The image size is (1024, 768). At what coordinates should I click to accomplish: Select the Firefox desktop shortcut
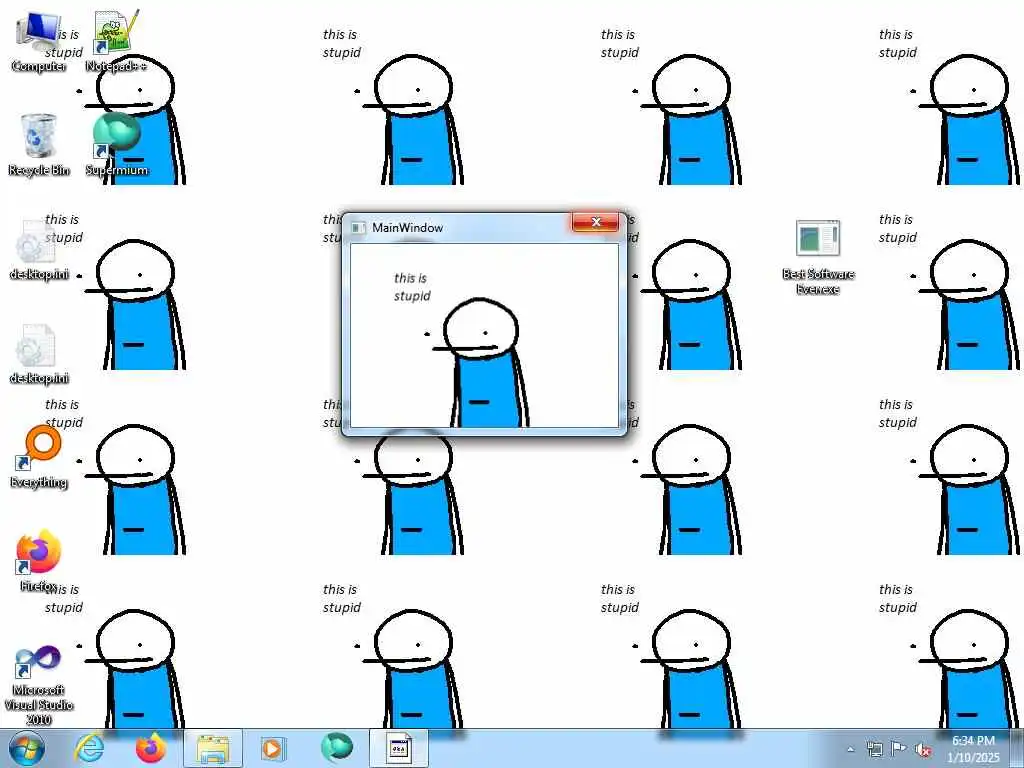(x=39, y=562)
